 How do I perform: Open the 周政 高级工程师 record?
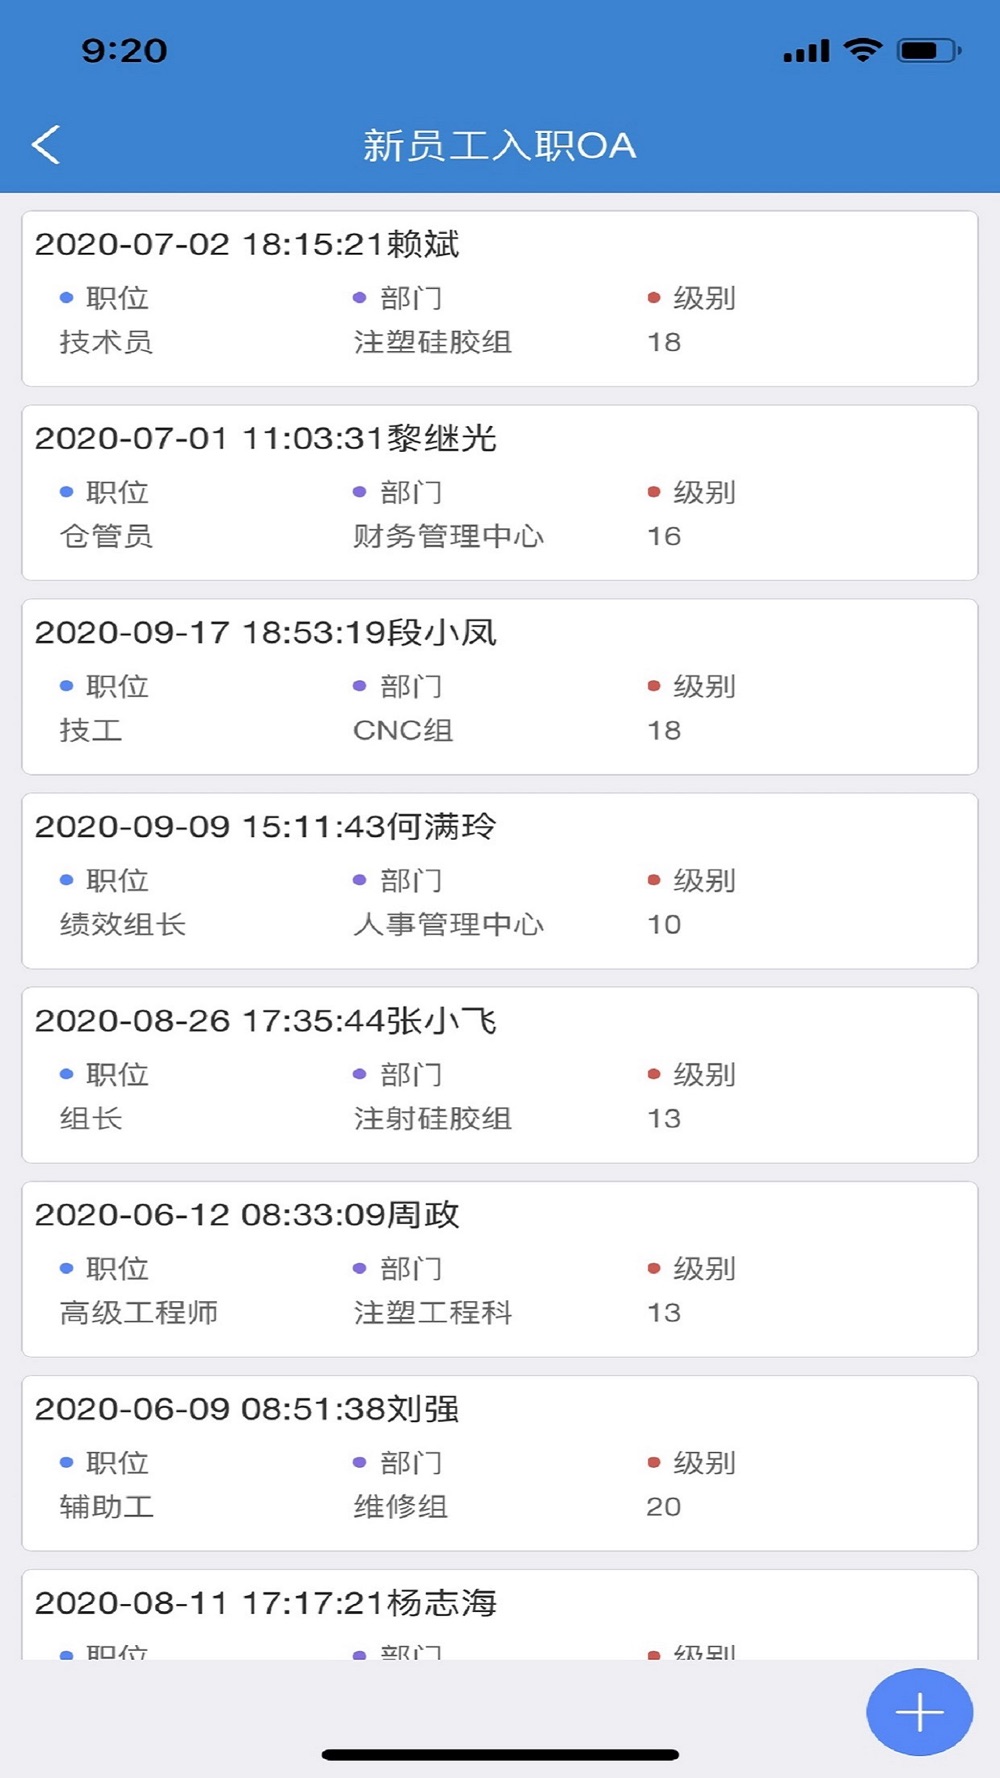coord(500,1268)
